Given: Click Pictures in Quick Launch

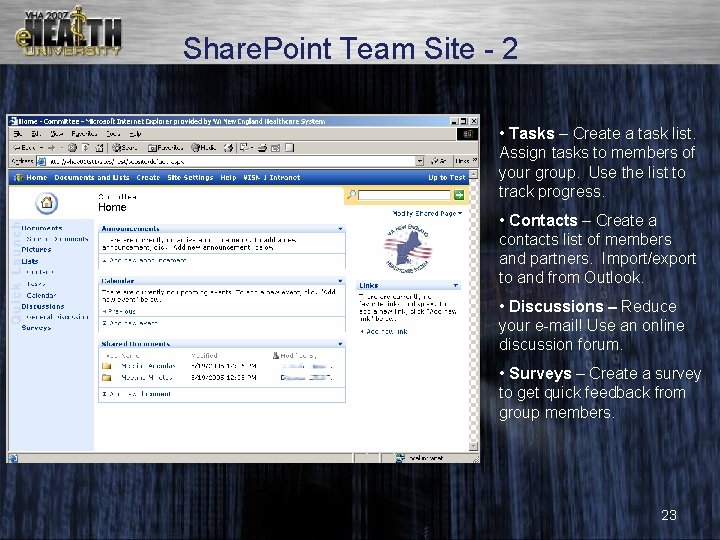Looking at the screenshot, I should pos(36,250).
